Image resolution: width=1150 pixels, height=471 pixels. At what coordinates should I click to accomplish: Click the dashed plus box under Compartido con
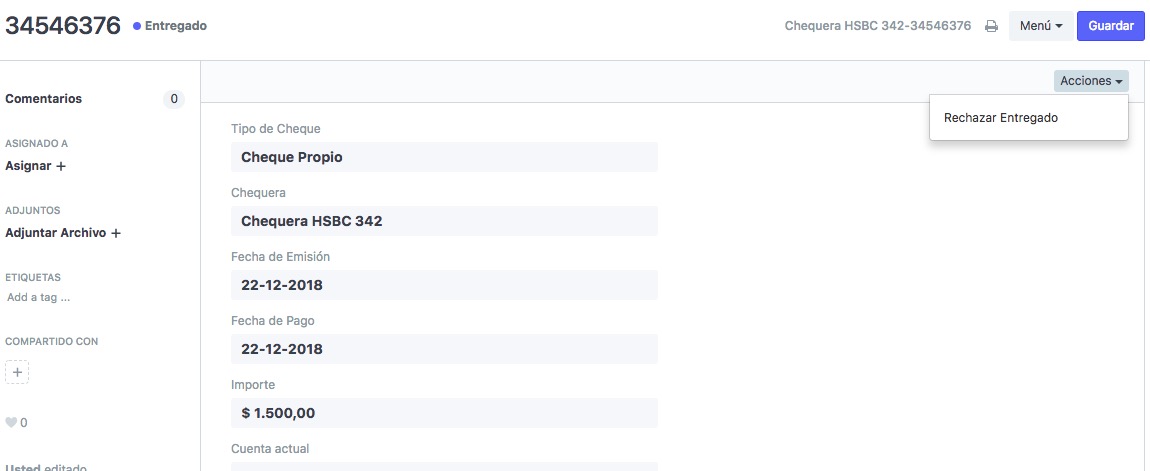[17, 372]
